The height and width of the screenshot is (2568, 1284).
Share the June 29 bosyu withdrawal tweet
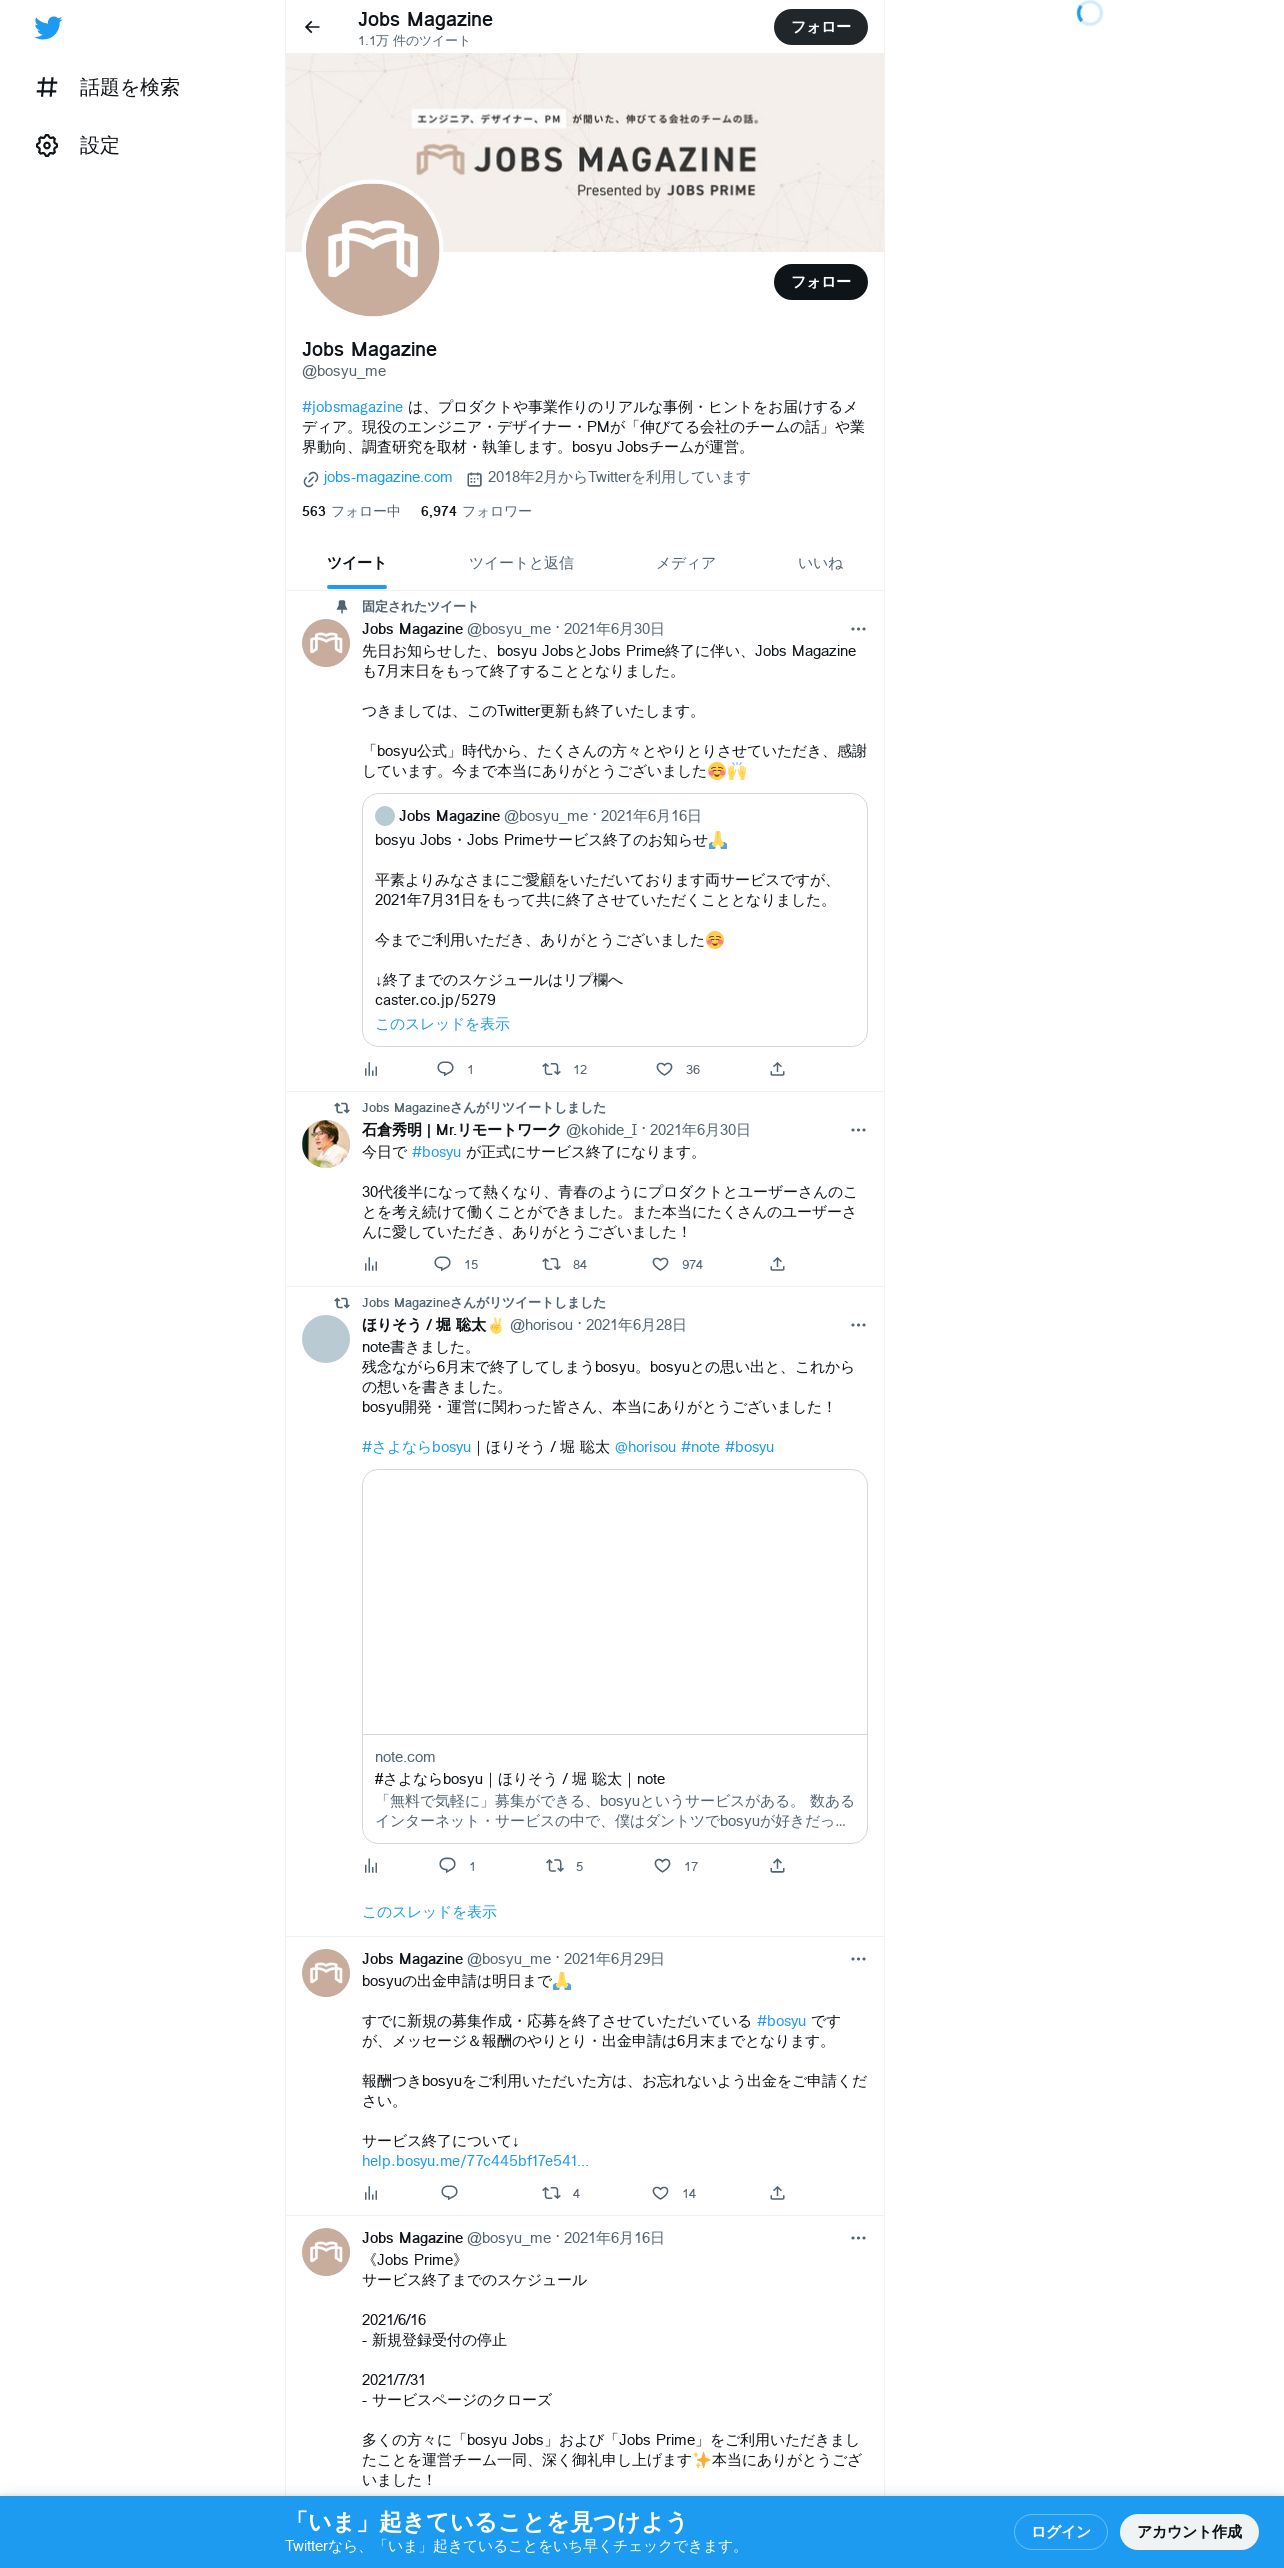coord(777,2193)
